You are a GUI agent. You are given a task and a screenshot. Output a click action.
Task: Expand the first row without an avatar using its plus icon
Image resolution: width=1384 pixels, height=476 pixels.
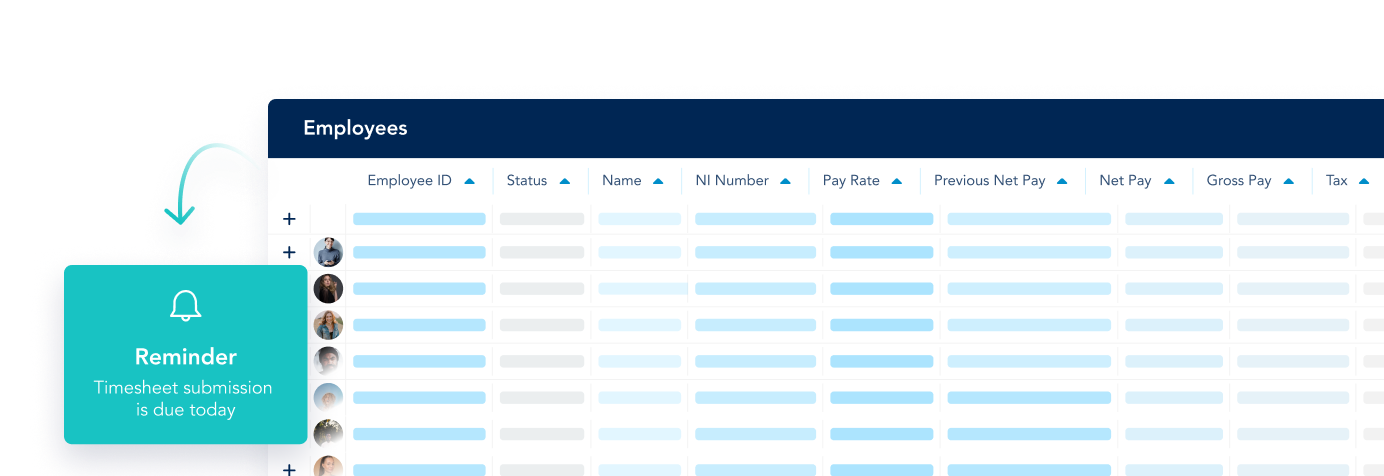[x=290, y=219]
